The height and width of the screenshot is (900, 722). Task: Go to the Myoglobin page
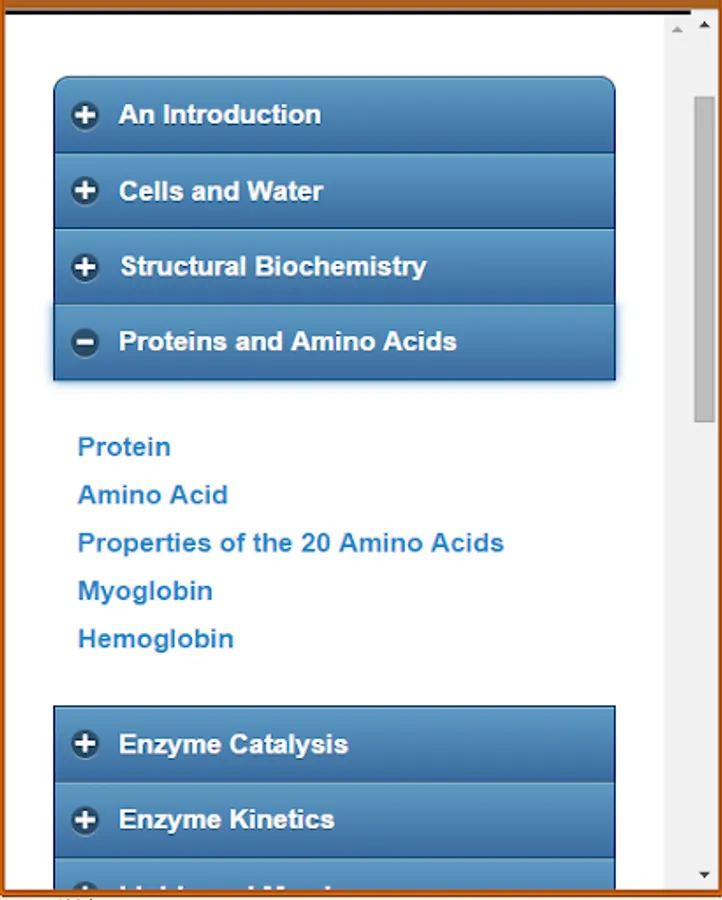pyautogui.click(x=145, y=591)
